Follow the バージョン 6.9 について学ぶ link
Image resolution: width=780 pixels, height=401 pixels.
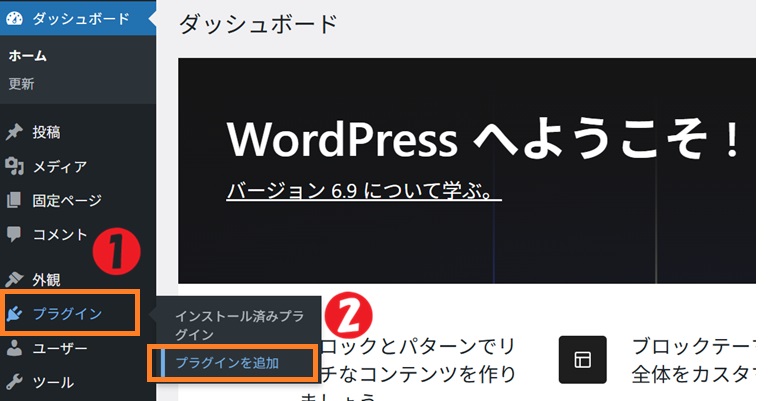pyautogui.click(x=364, y=191)
